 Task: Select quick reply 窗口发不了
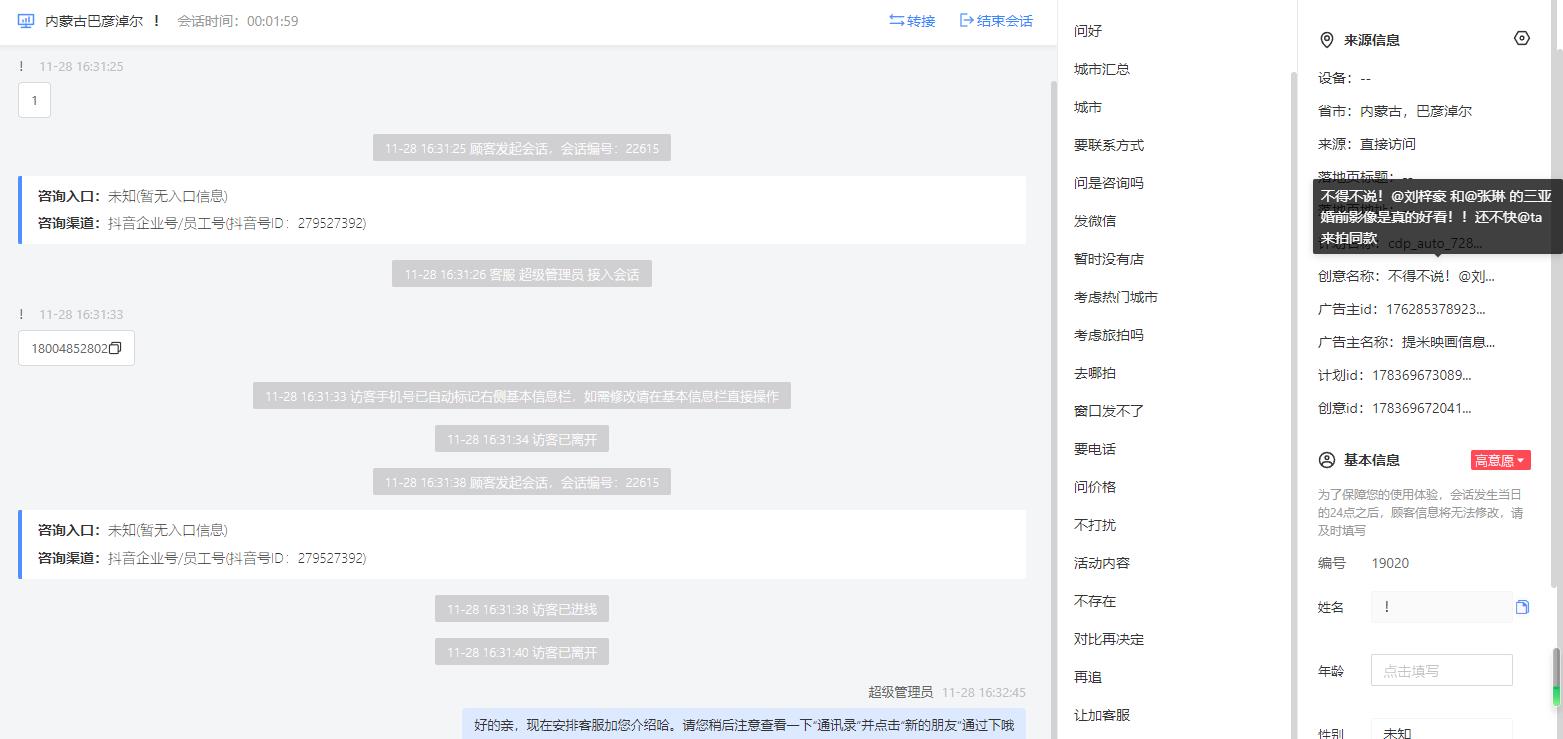coord(1109,411)
